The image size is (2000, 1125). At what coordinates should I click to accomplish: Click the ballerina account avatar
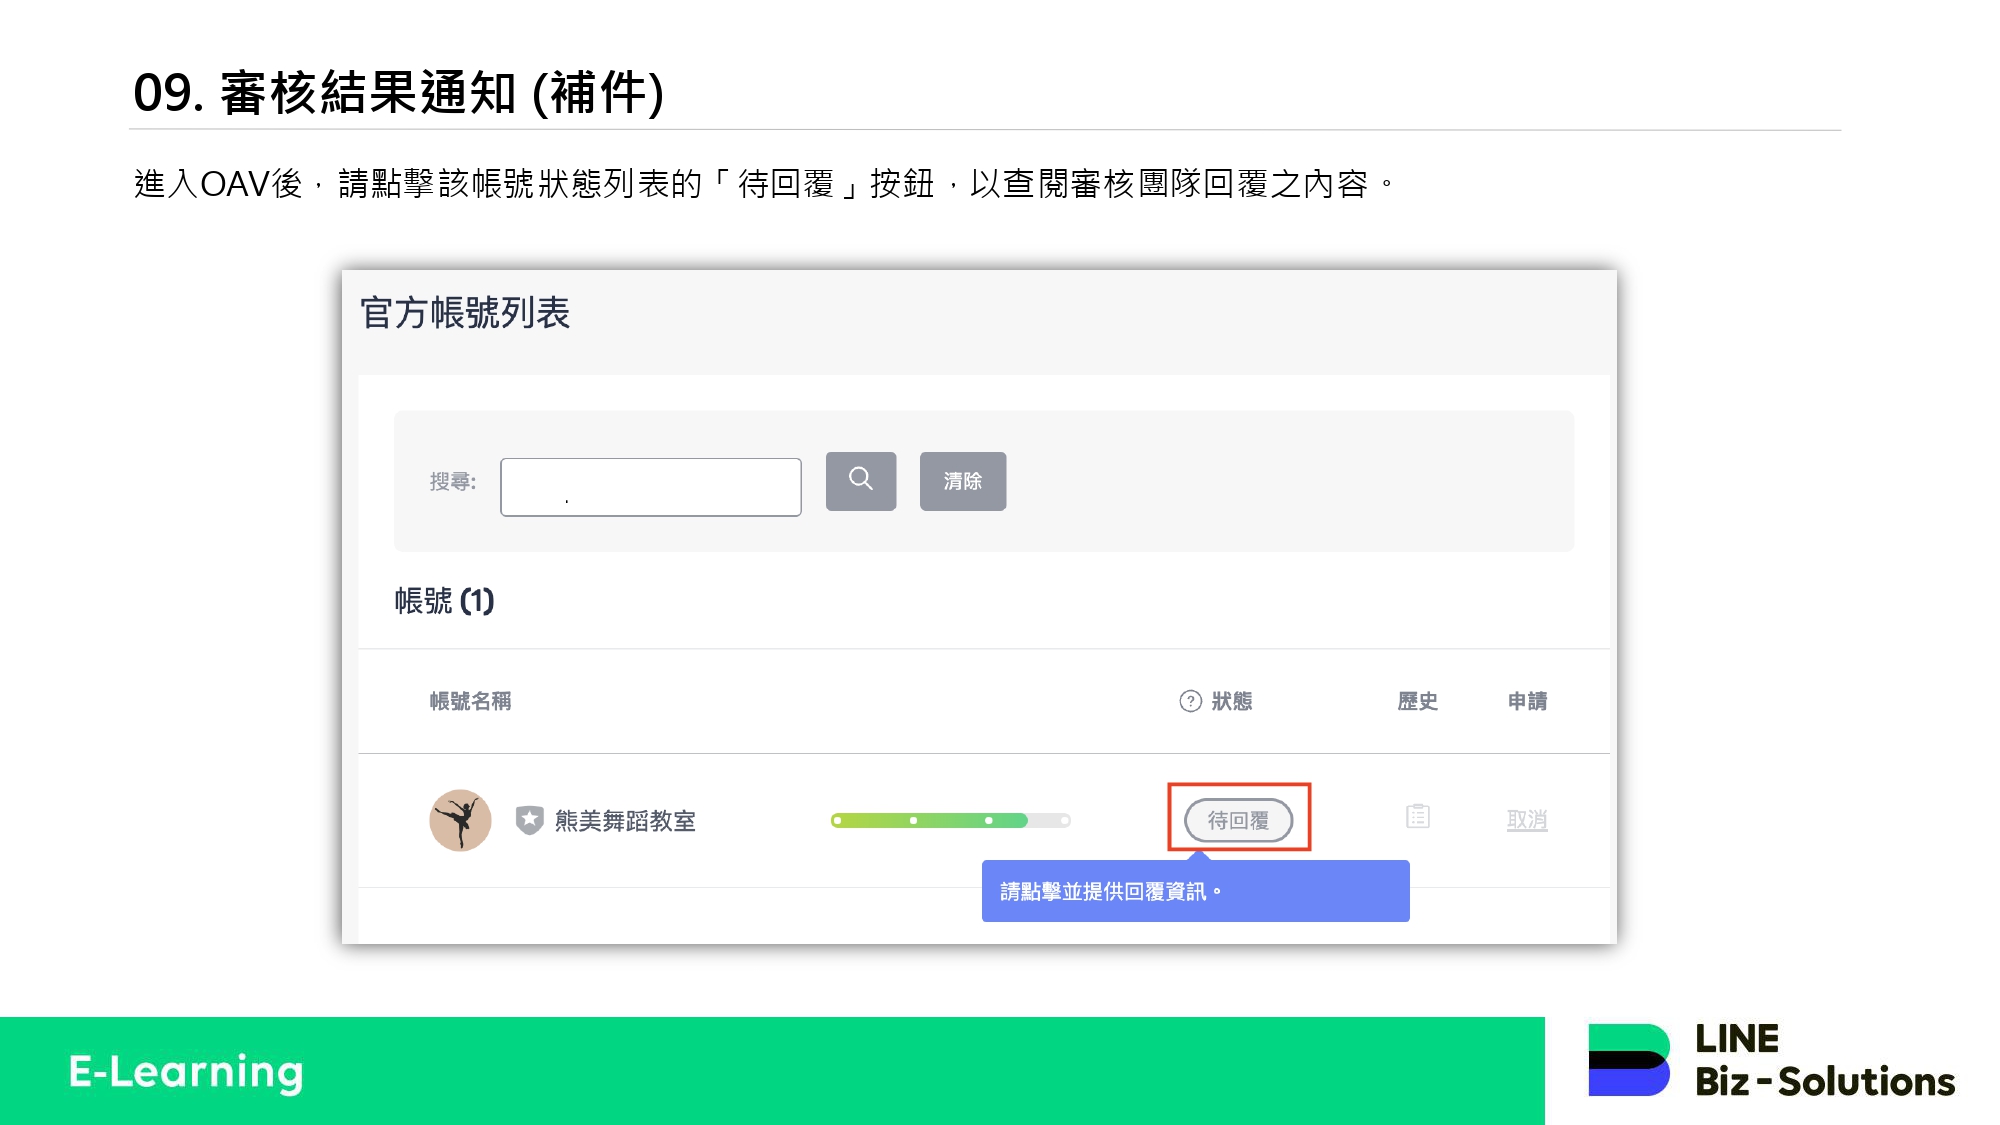click(x=460, y=820)
